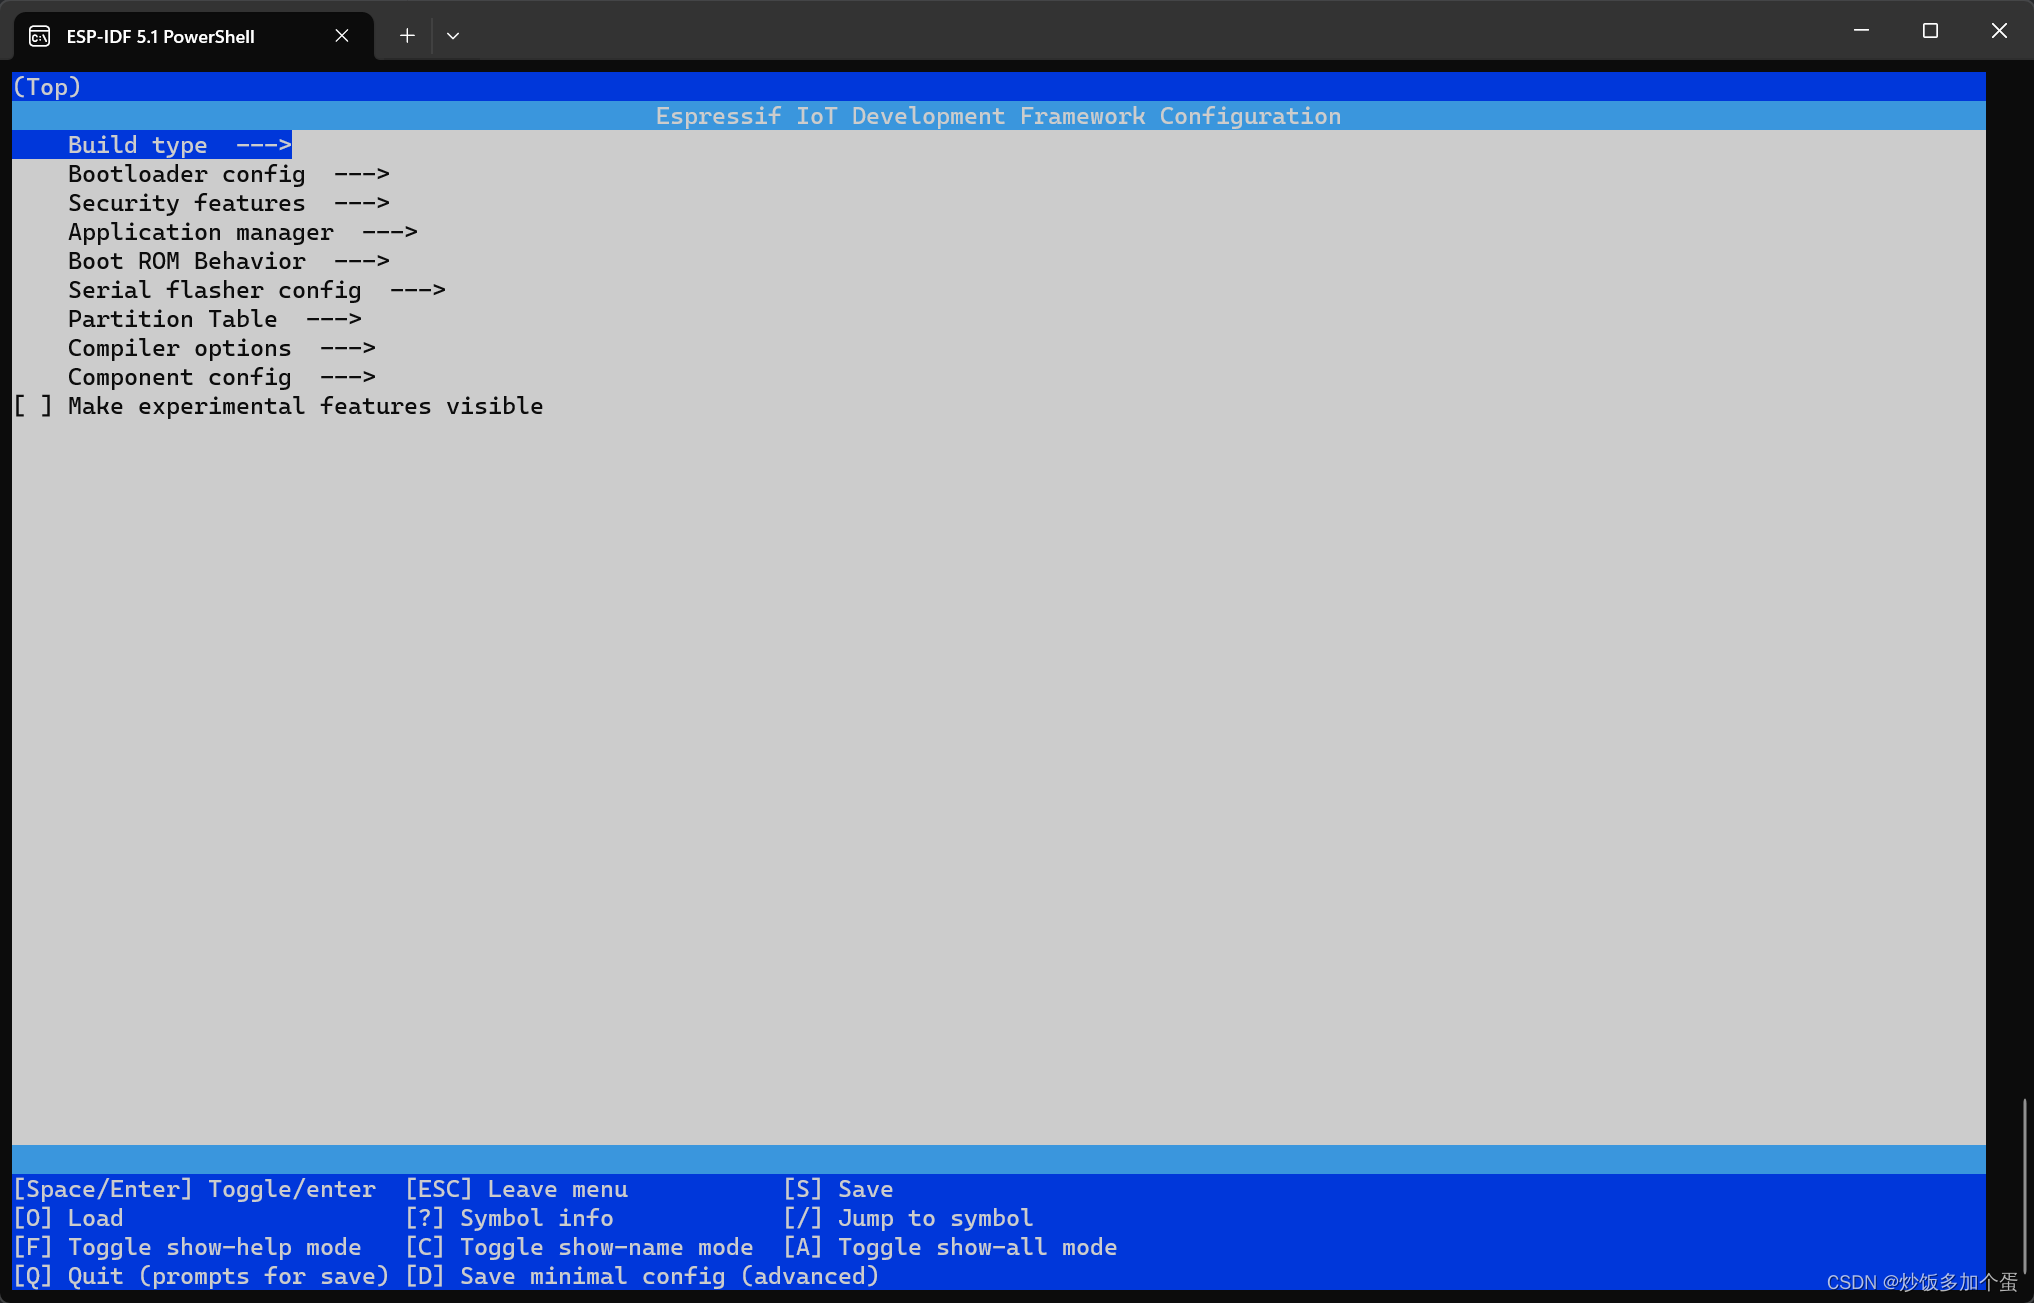The height and width of the screenshot is (1303, 2034).
Task: Open a new terminal tab with the plus icon
Action: (407, 36)
